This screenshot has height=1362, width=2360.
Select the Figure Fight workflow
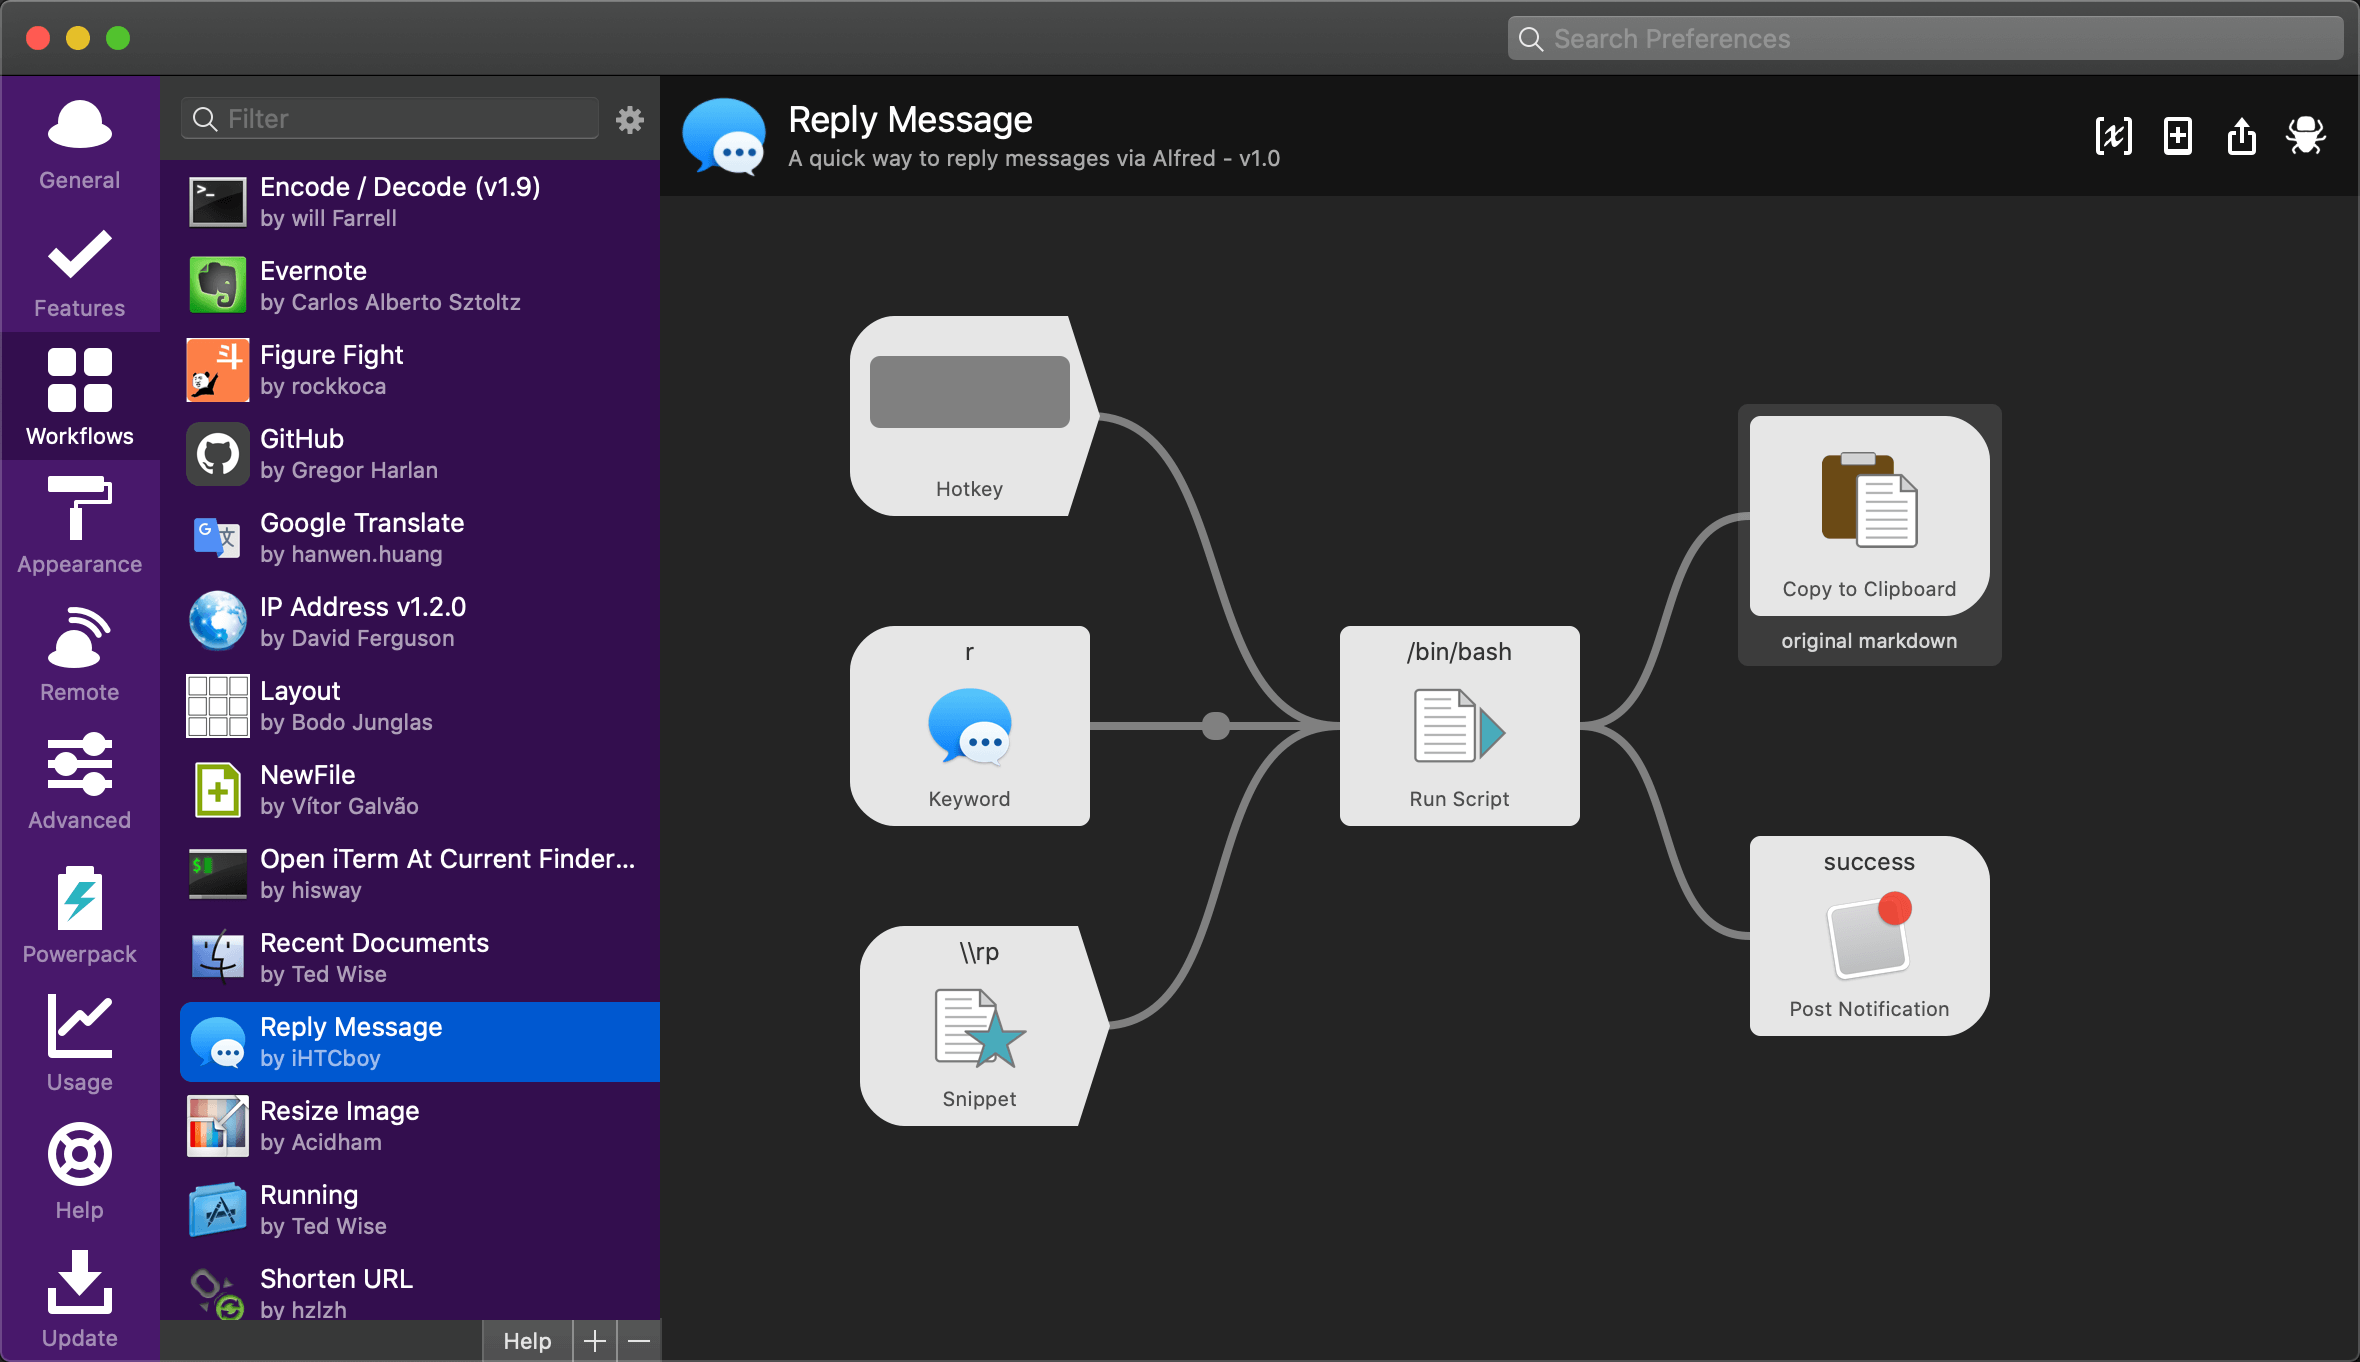(x=420, y=370)
